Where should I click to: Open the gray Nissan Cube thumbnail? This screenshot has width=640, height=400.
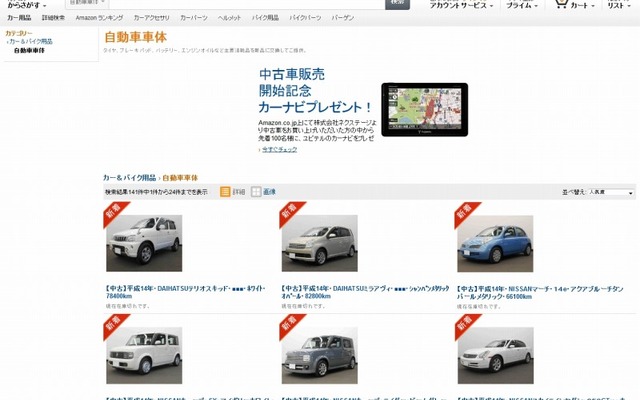[320, 356]
